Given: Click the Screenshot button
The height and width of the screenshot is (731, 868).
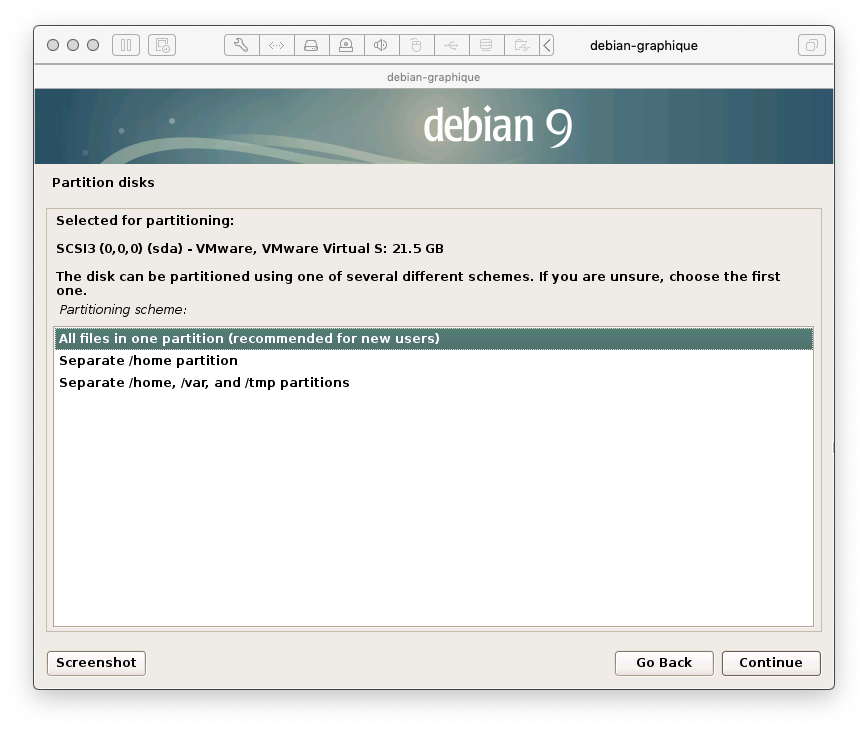Looking at the screenshot, I should coord(96,663).
